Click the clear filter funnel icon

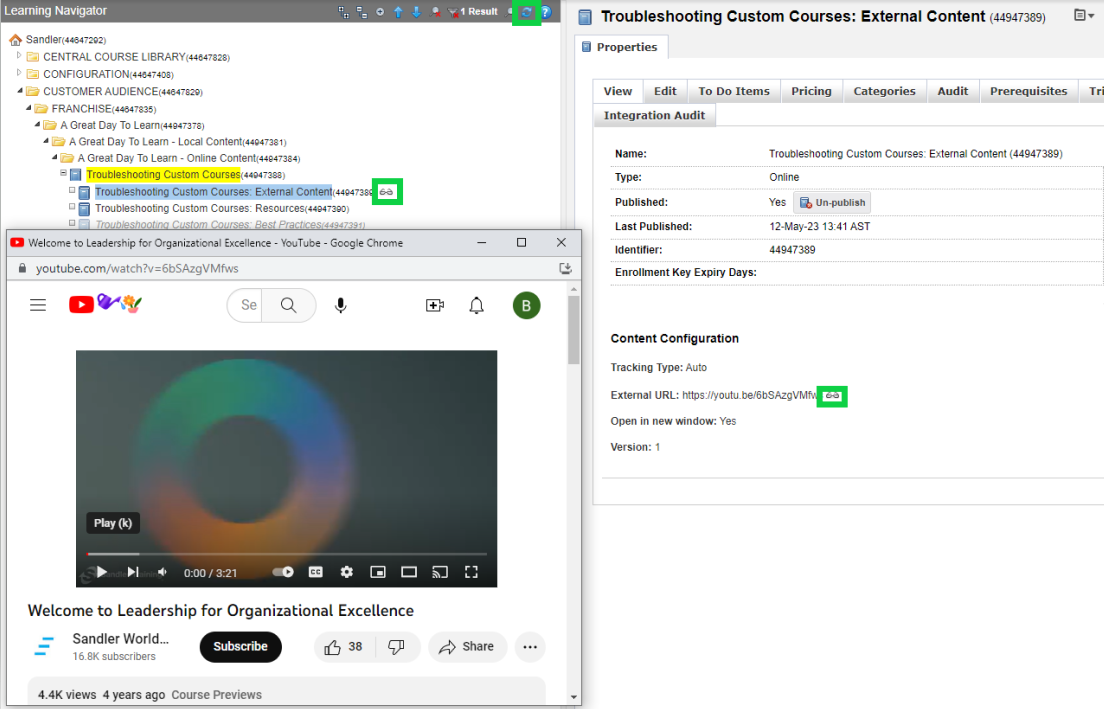coord(453,12)
